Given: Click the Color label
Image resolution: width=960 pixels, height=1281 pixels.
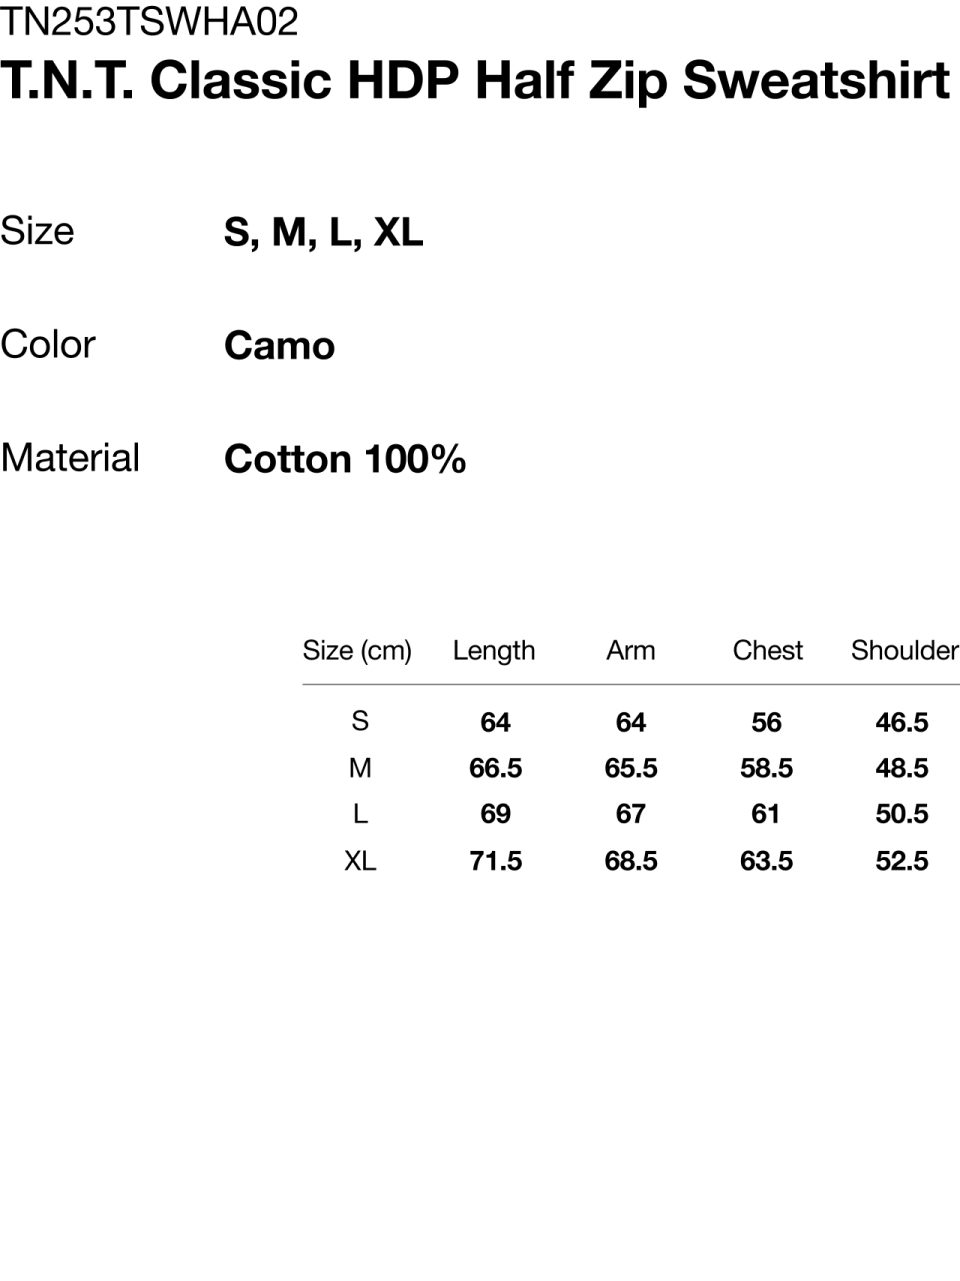Looking at the screenshot, I should [x=48, y=345].
